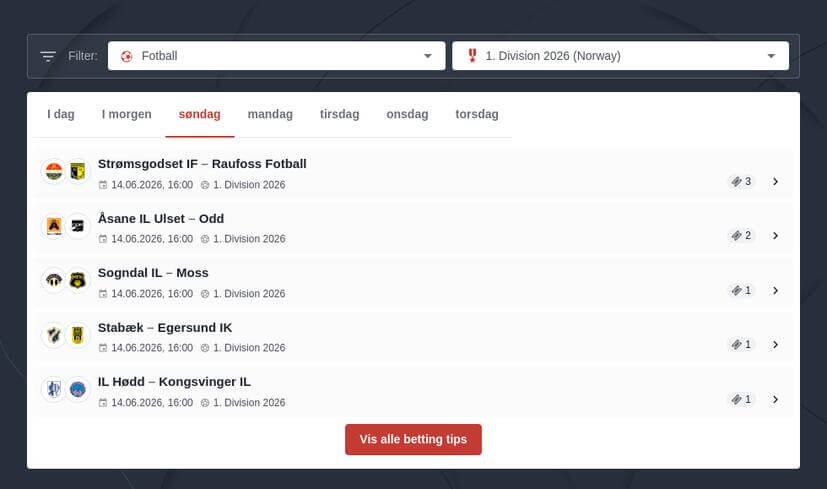This screenshot has width=827, height=489.
Task: Switch to the I dag tab
Action: [x=61, y=114]
